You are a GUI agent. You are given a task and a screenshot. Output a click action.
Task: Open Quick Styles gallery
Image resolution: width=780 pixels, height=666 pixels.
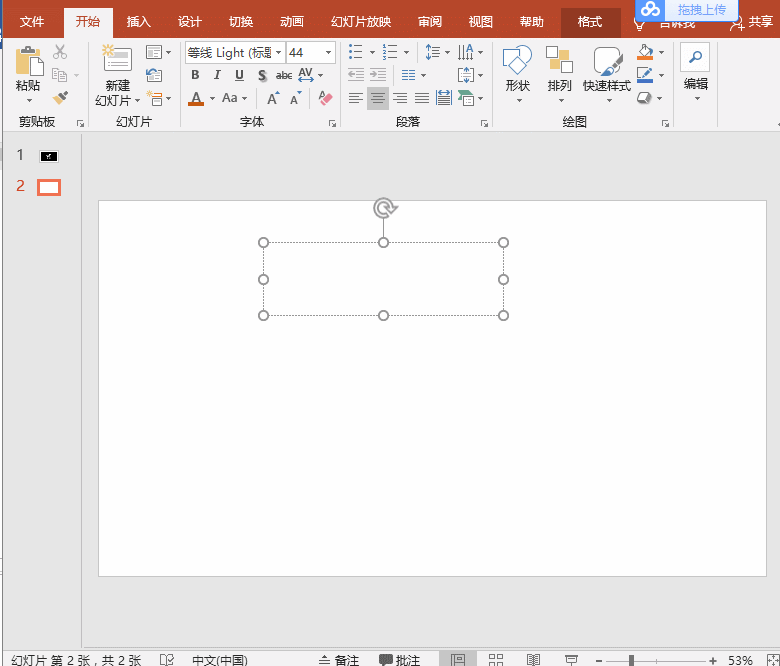click(607, 73)
